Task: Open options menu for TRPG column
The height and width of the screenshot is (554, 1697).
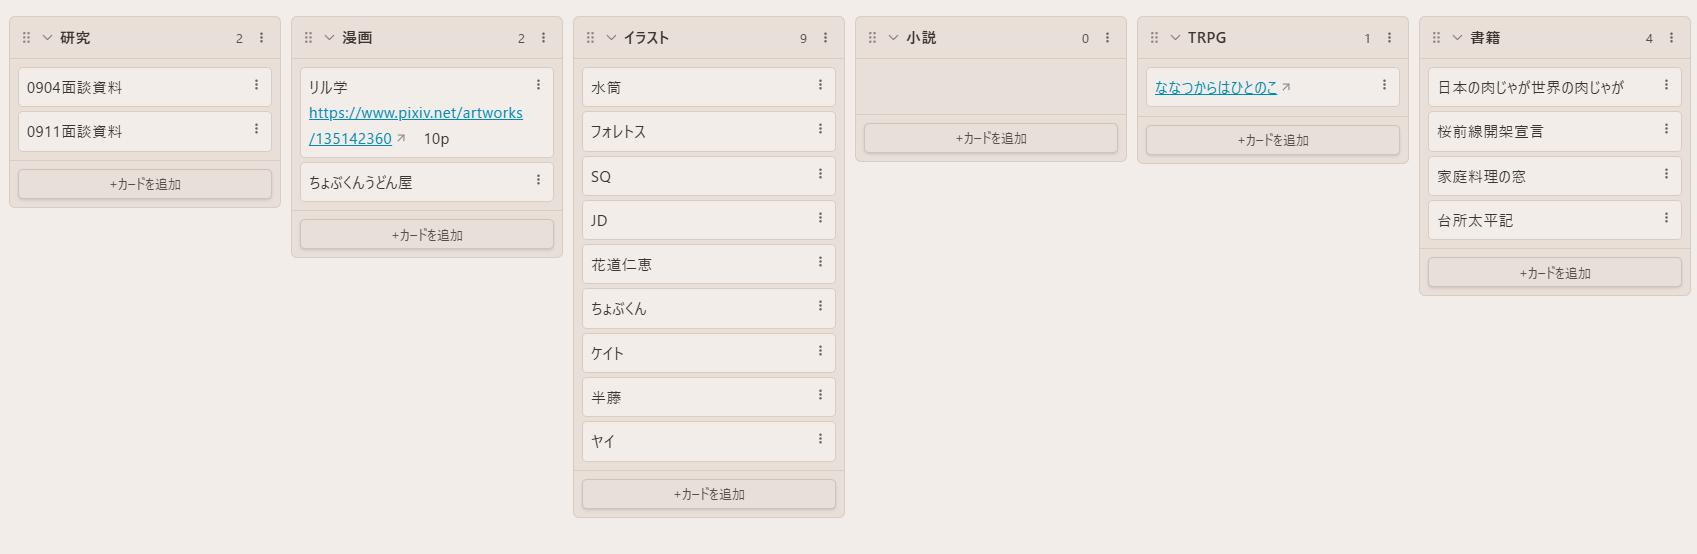Action: 1390,38
